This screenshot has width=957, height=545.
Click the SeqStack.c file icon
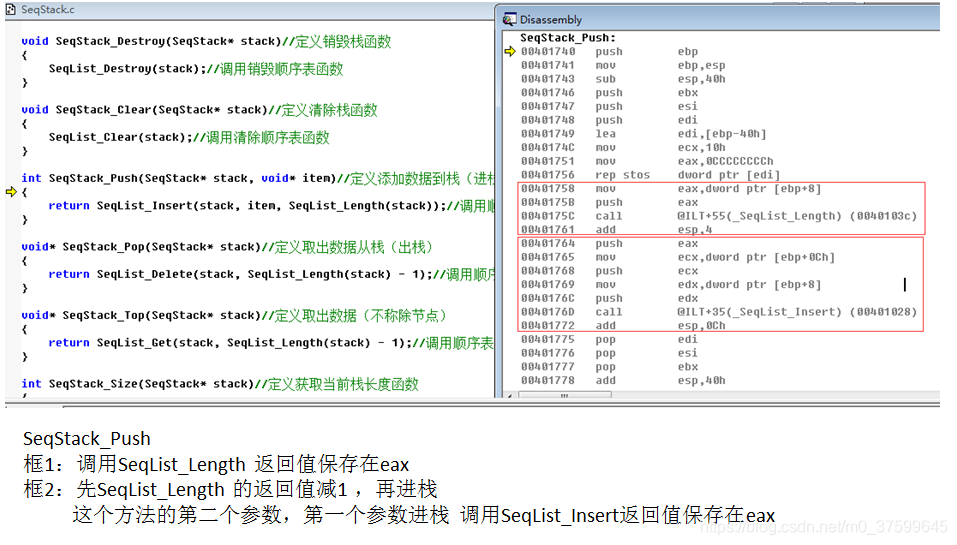[x=10, y=9]
